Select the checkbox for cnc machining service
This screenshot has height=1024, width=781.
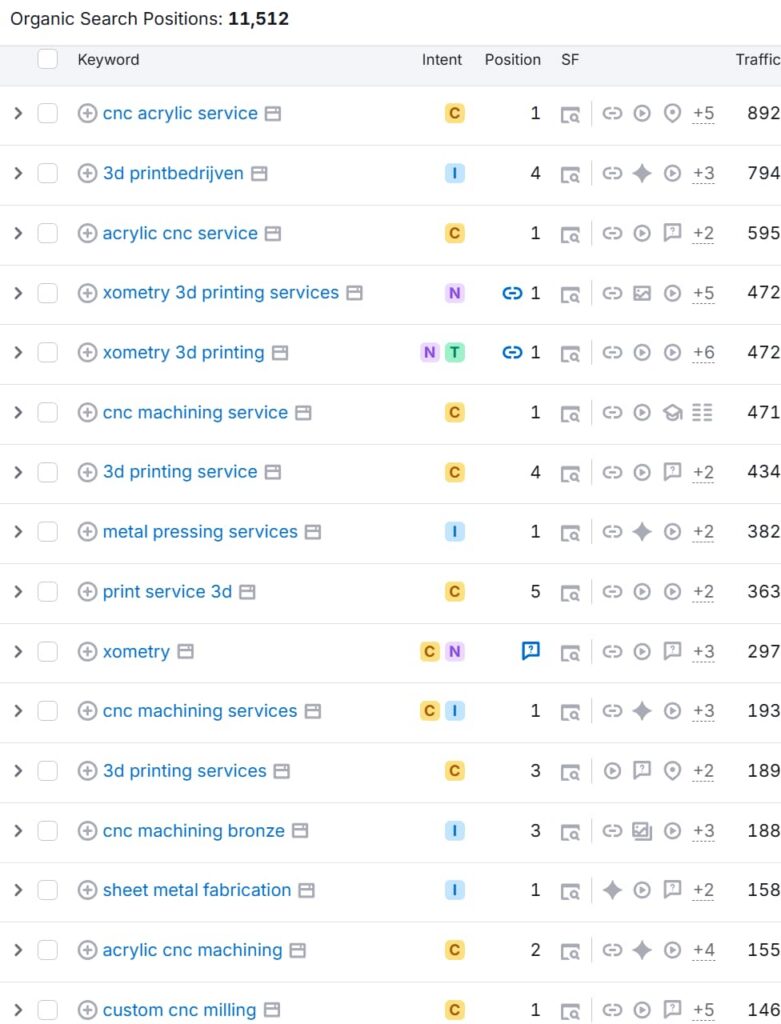click(x=48, y=413)
